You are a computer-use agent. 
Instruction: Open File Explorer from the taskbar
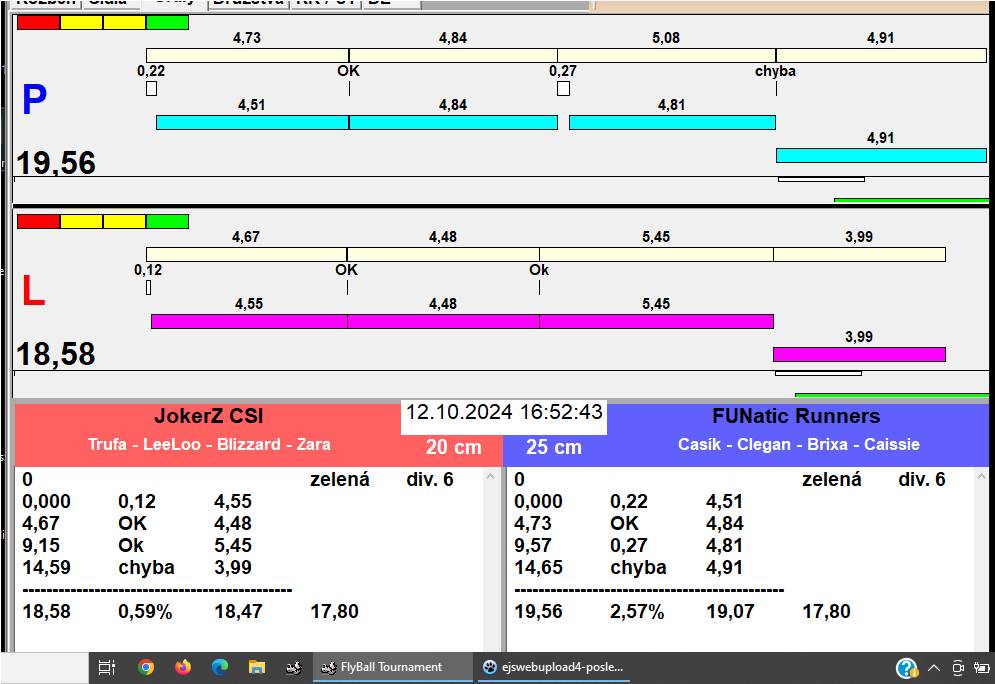point(257,667)
